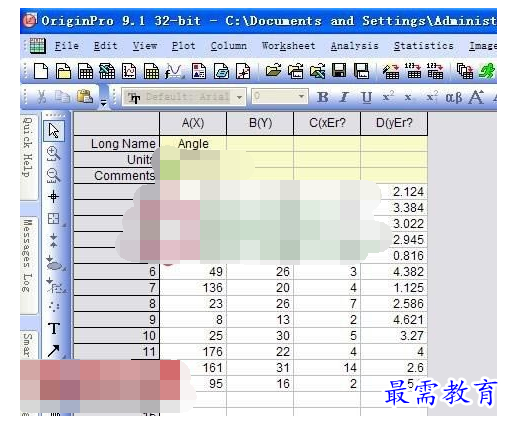
Task: Click the Open Template icon
Action: 295,71
